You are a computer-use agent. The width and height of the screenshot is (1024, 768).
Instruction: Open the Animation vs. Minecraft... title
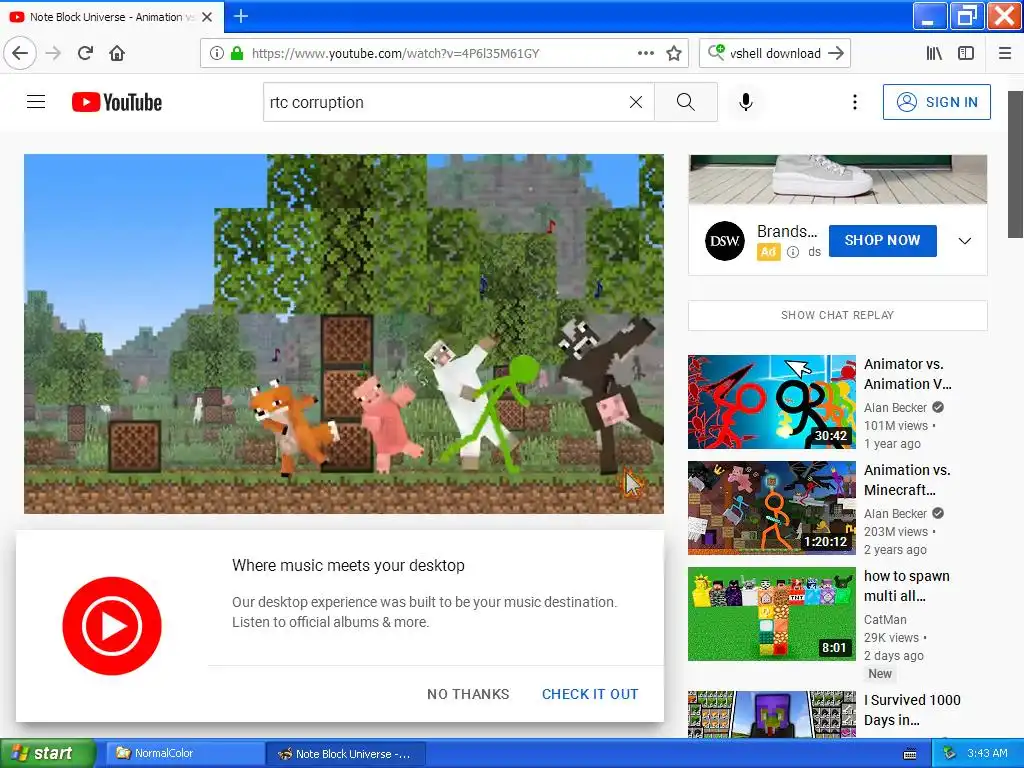coord(907,479)
